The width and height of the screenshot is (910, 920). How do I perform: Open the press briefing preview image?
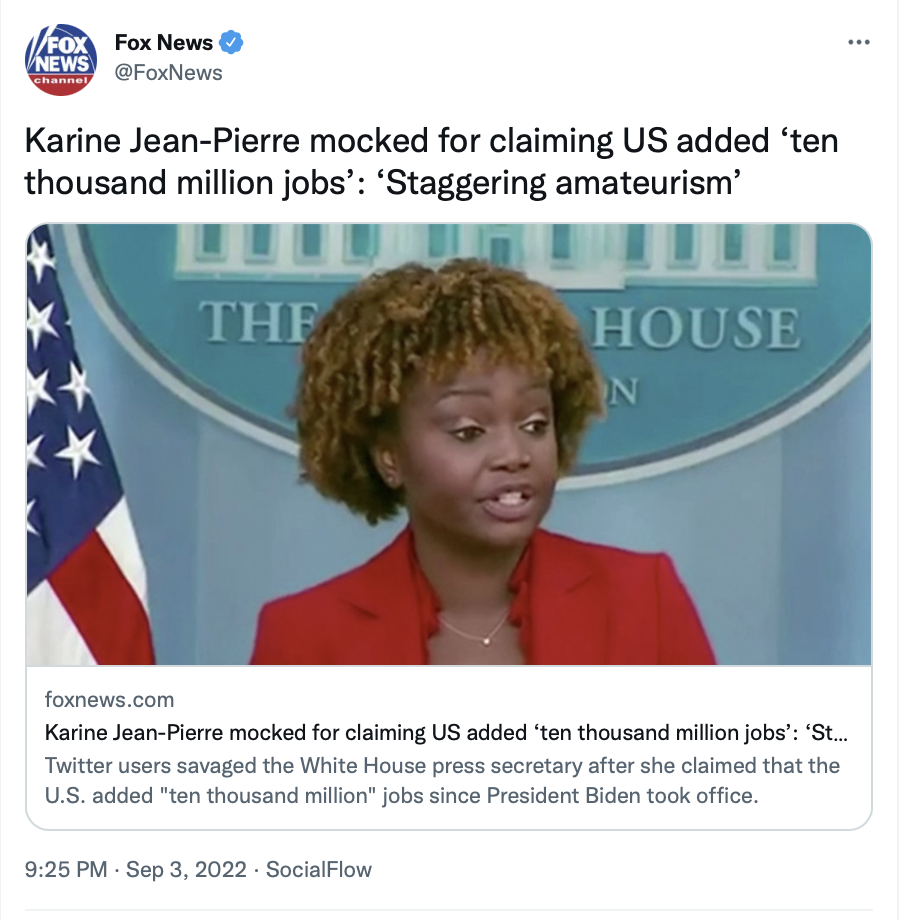(449, 444)
